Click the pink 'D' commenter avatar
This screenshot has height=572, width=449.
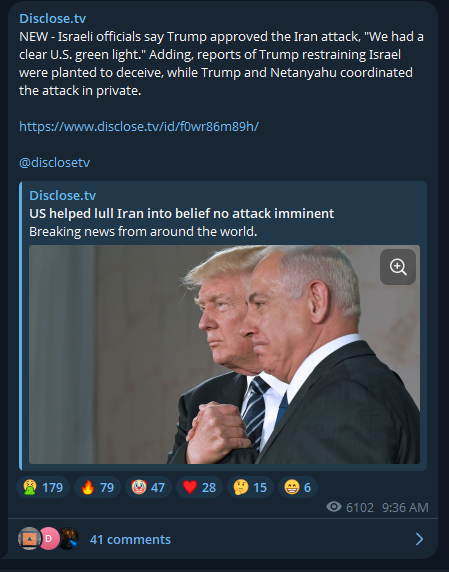click(x=49, y=538)
